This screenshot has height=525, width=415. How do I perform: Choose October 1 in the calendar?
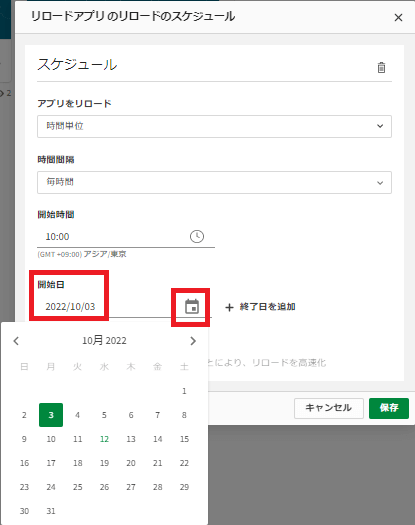coord(184,391)
